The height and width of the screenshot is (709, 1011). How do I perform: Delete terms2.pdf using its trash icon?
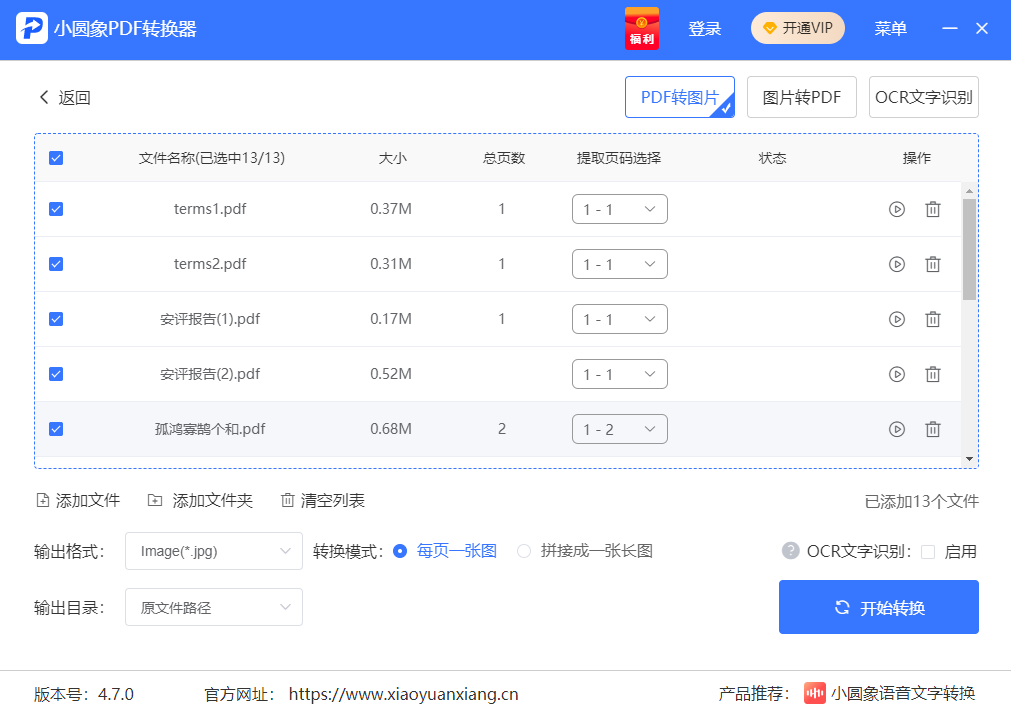pos(933,264)
